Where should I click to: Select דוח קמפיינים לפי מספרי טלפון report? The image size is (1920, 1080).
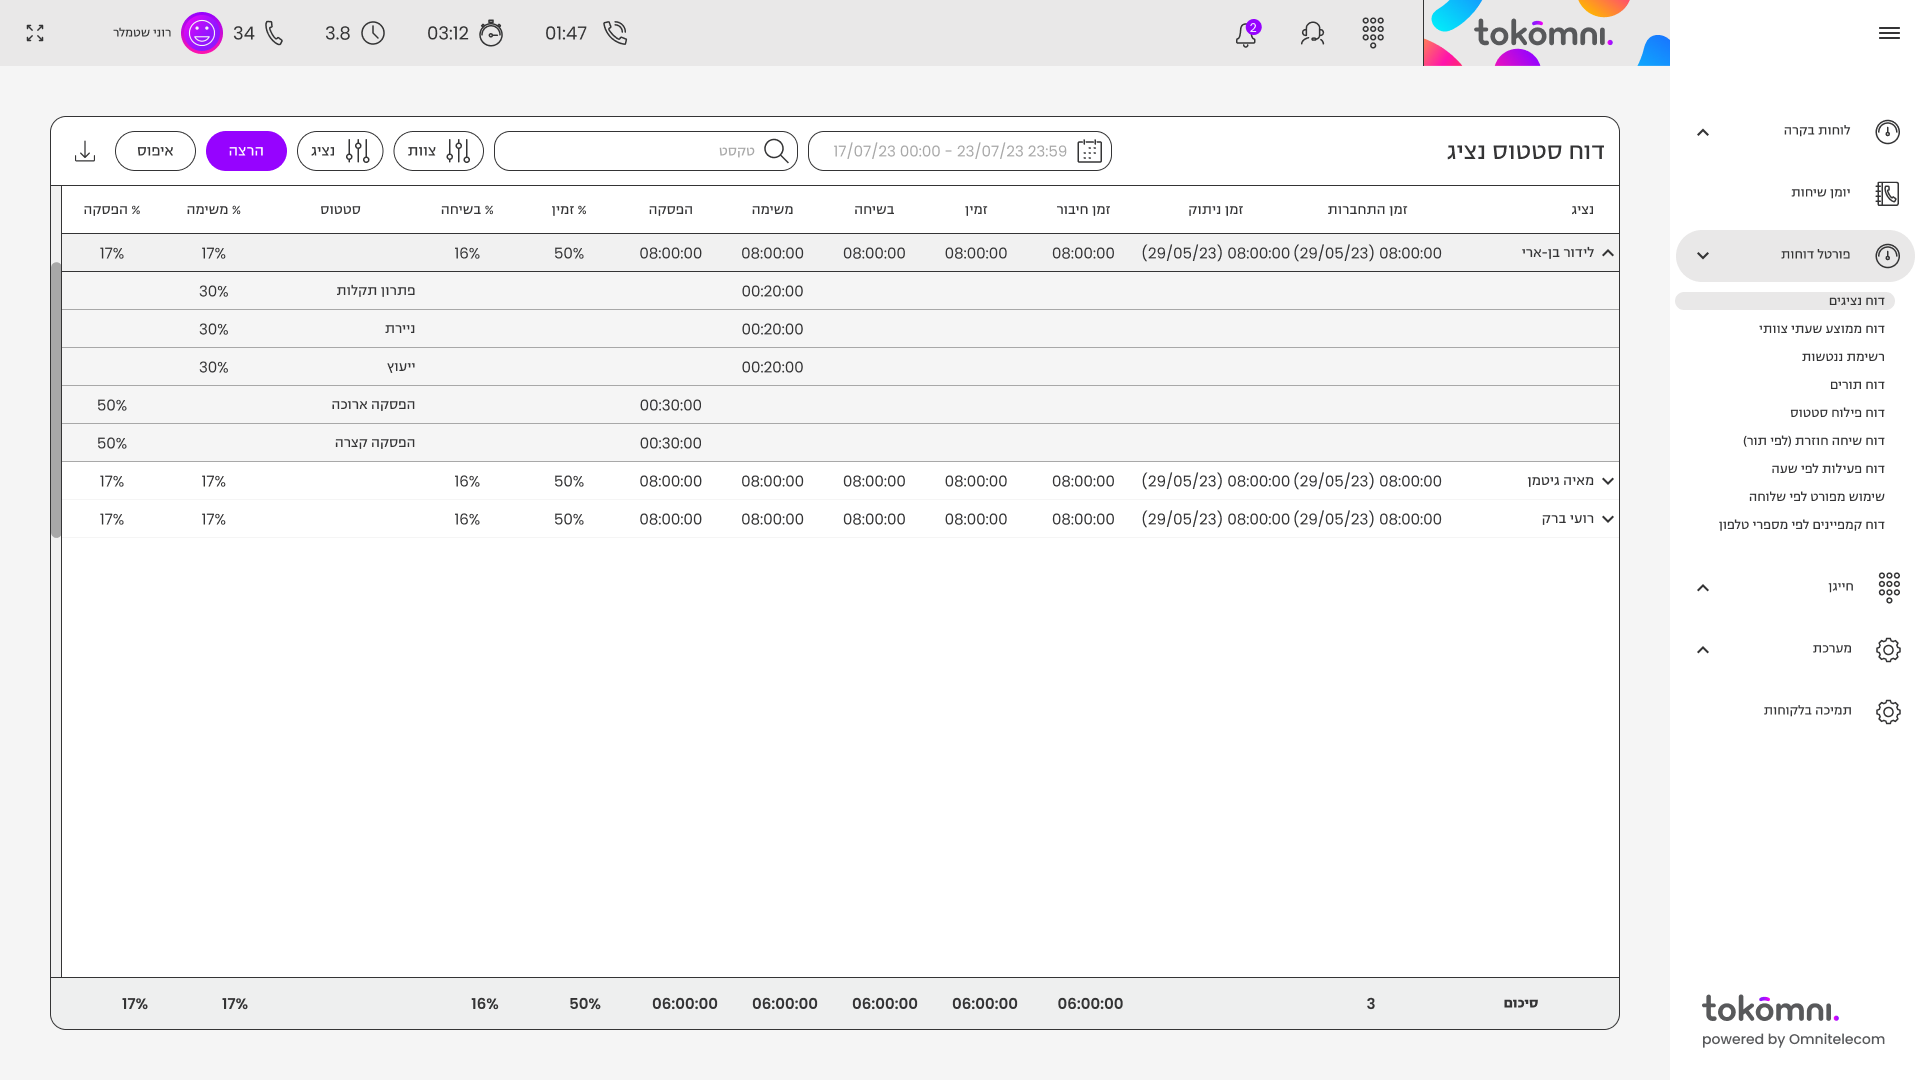pyautogui.click(x=1801, y=525)
